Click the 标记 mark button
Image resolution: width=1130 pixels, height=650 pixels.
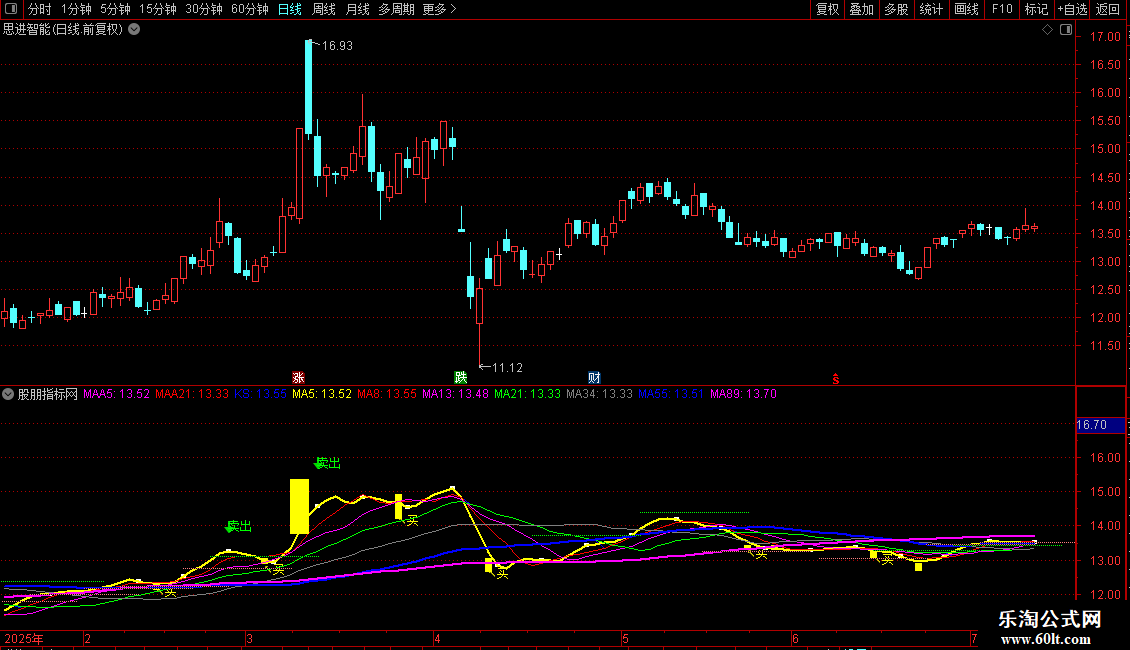(1036, 9)
